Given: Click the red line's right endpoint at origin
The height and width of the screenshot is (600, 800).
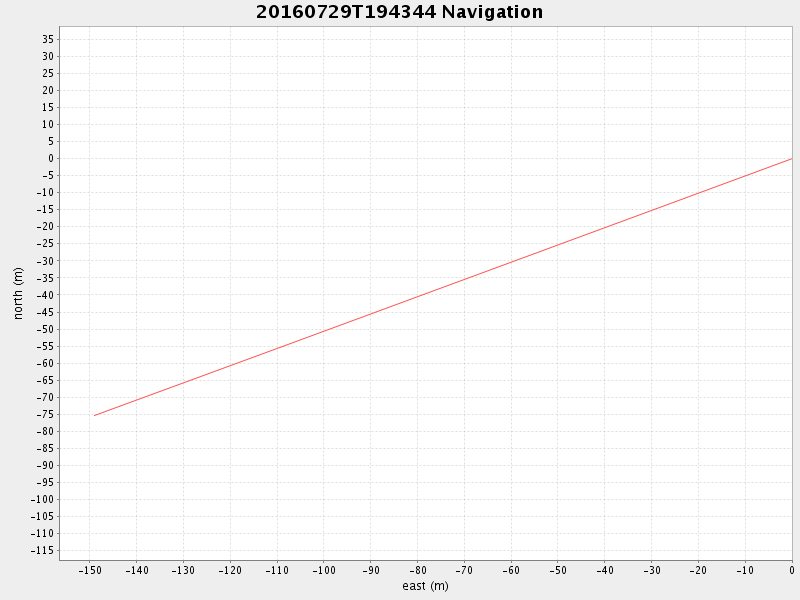Looking at the screenshot, I should tap(791, 158).
